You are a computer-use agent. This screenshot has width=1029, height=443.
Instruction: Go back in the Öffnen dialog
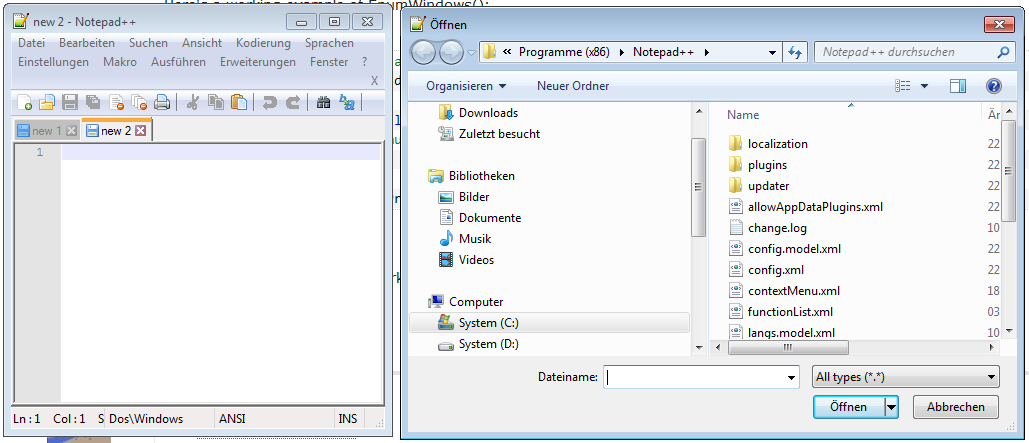(x=424, y=52)
